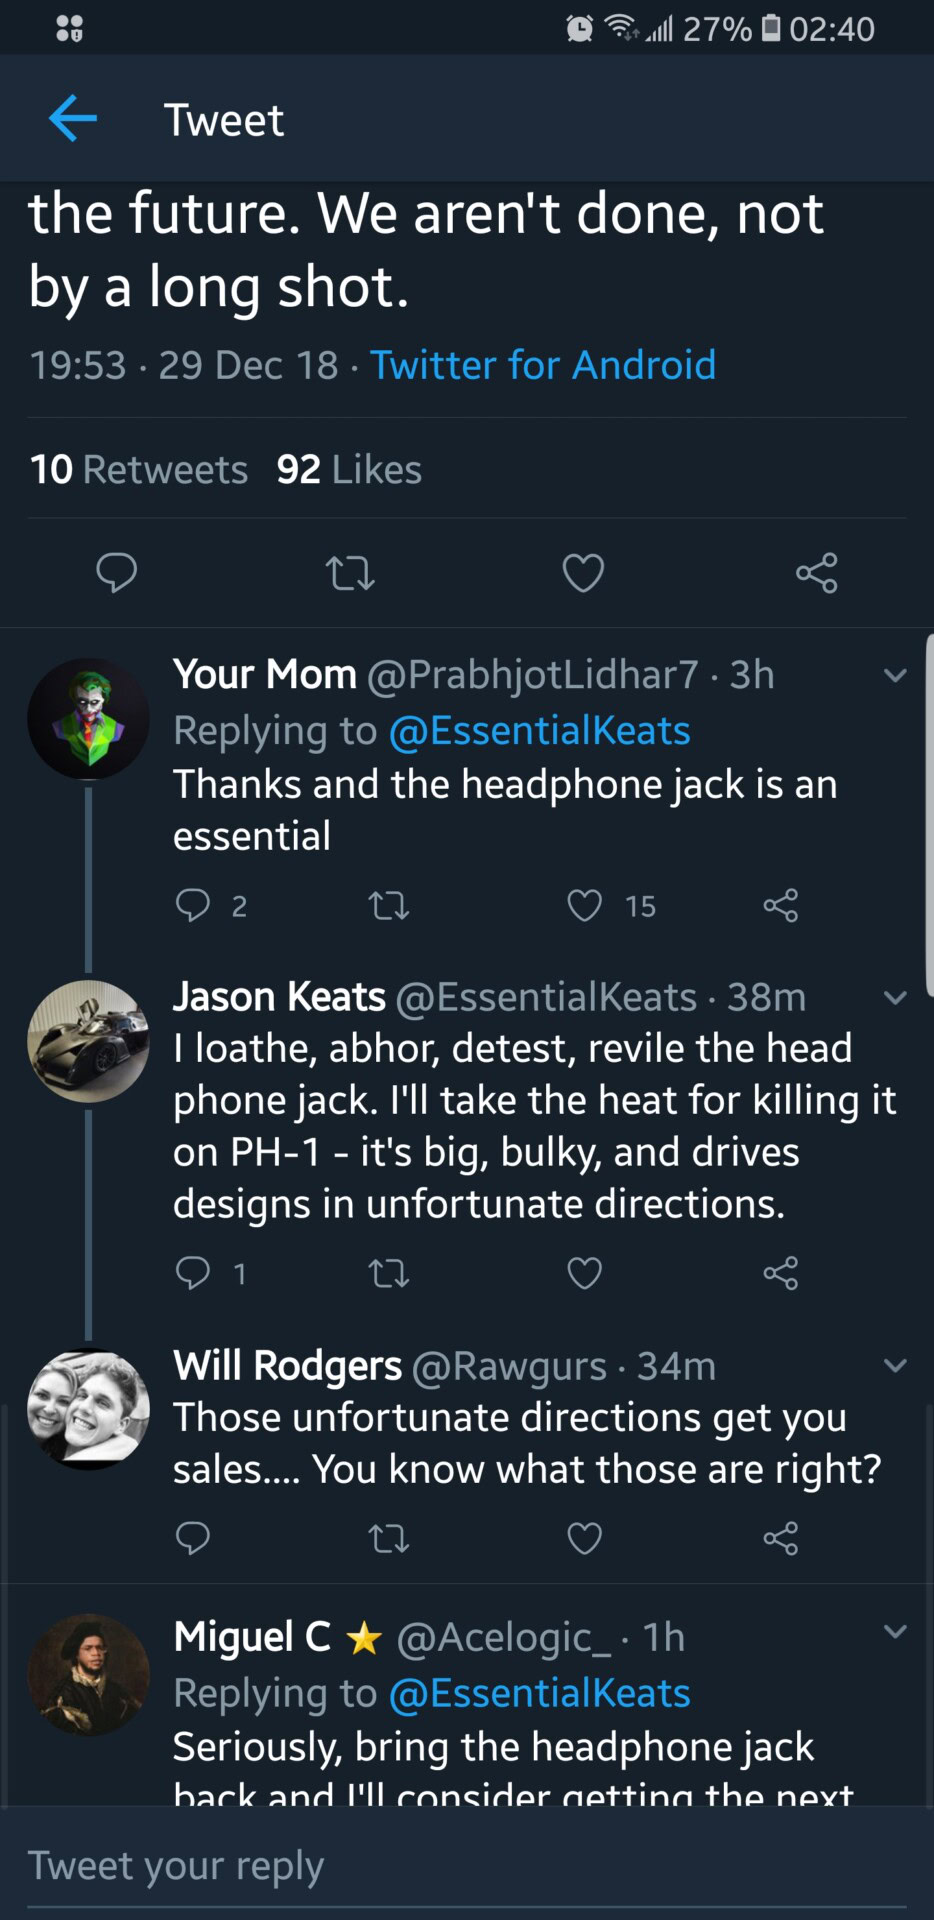Screen dimensions: 934x1920
Task: Expand options chevron on Jason Keats' tweet
Action: pyautogui.click(x=895, y=998)
